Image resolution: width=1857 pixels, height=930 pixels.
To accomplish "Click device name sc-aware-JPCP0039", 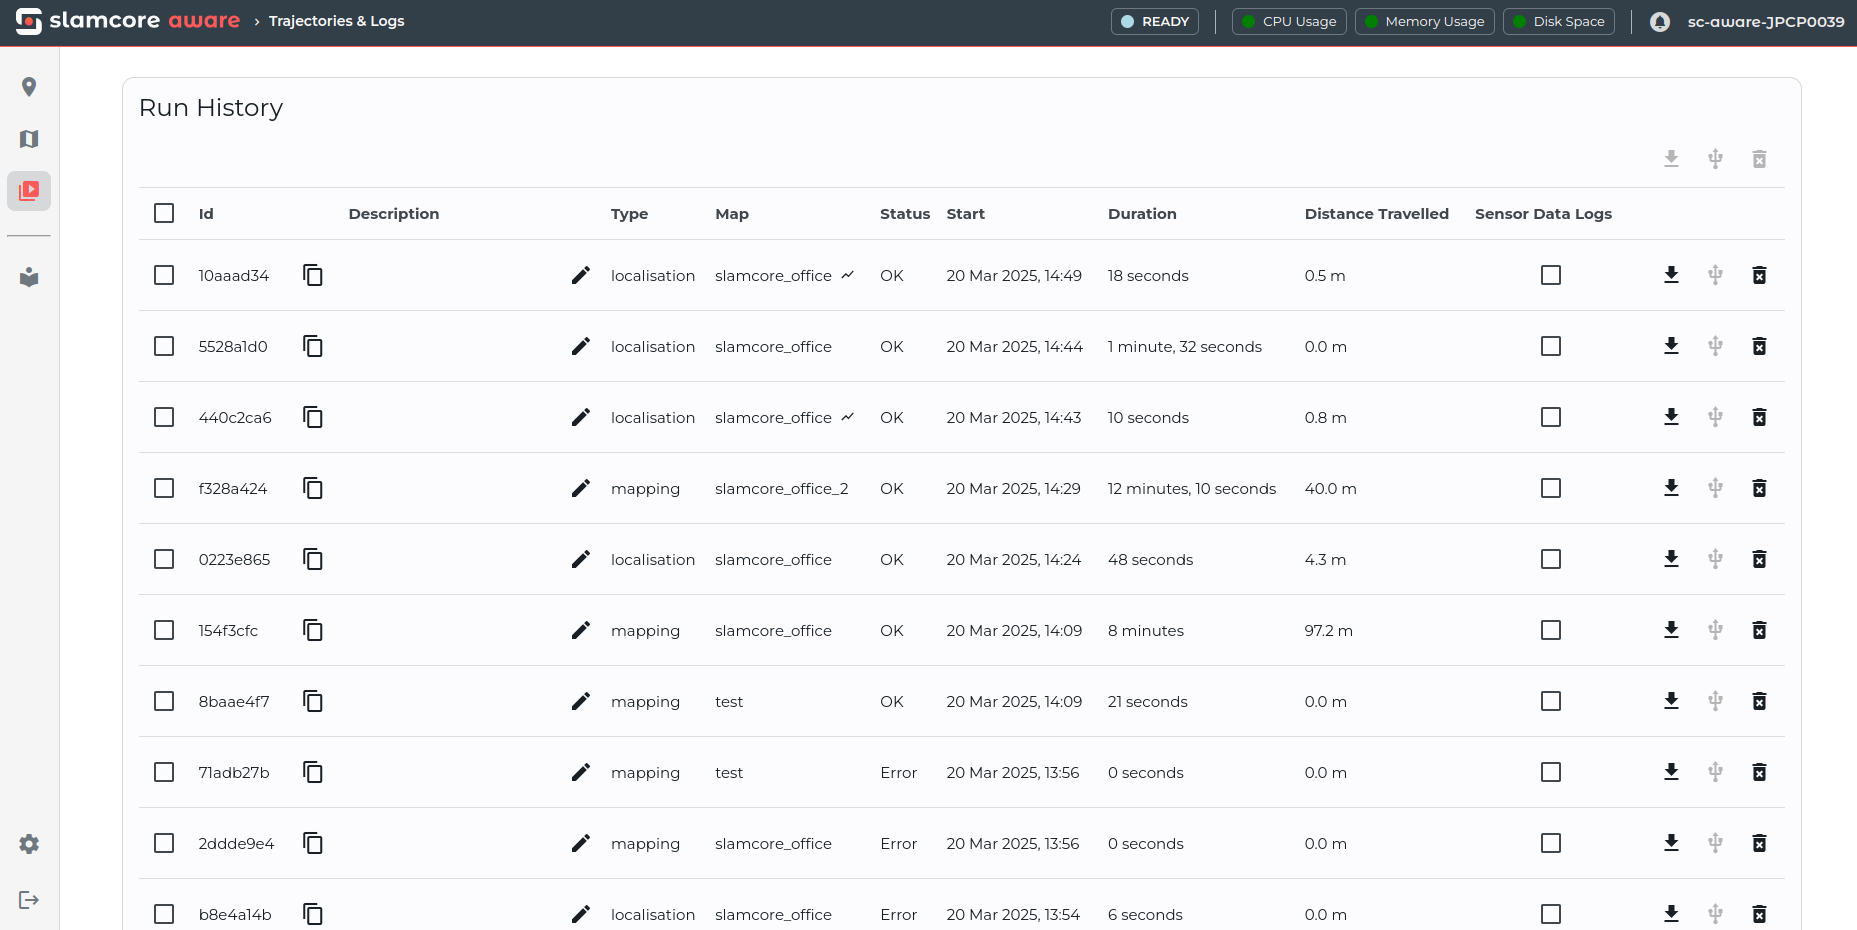I will coord(1766,21).
